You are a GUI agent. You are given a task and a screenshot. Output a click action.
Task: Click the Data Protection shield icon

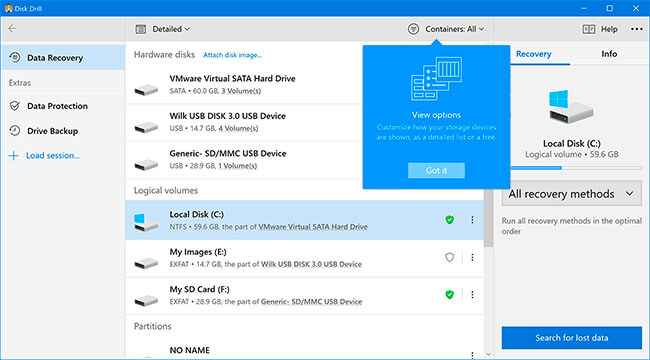tap(15, 106)
